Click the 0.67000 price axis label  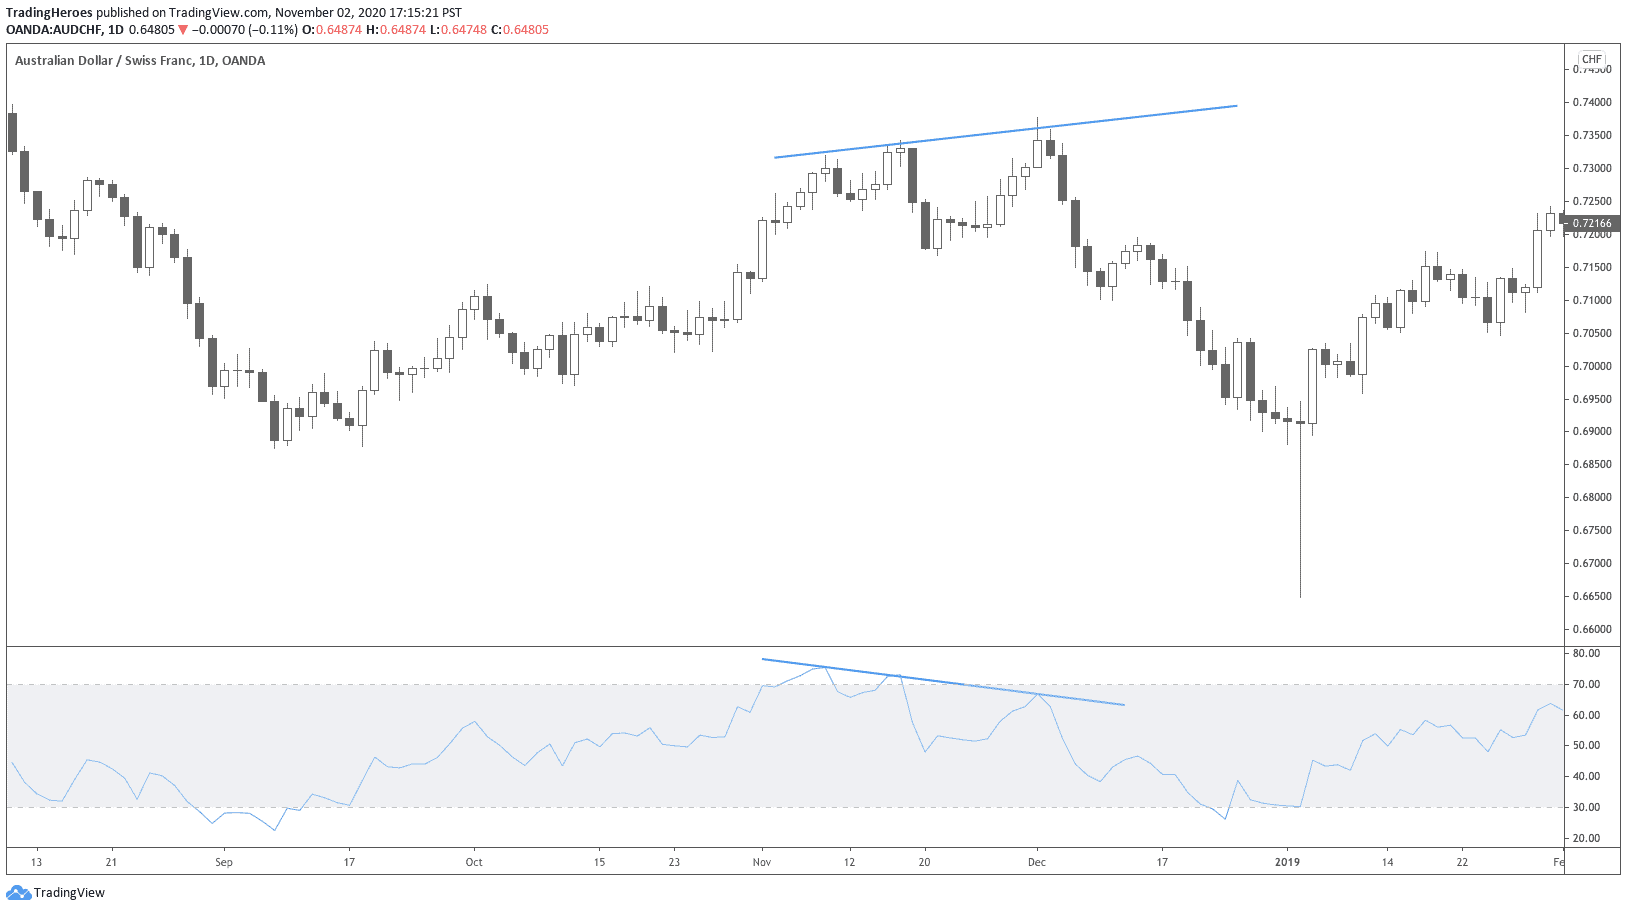1592,563
